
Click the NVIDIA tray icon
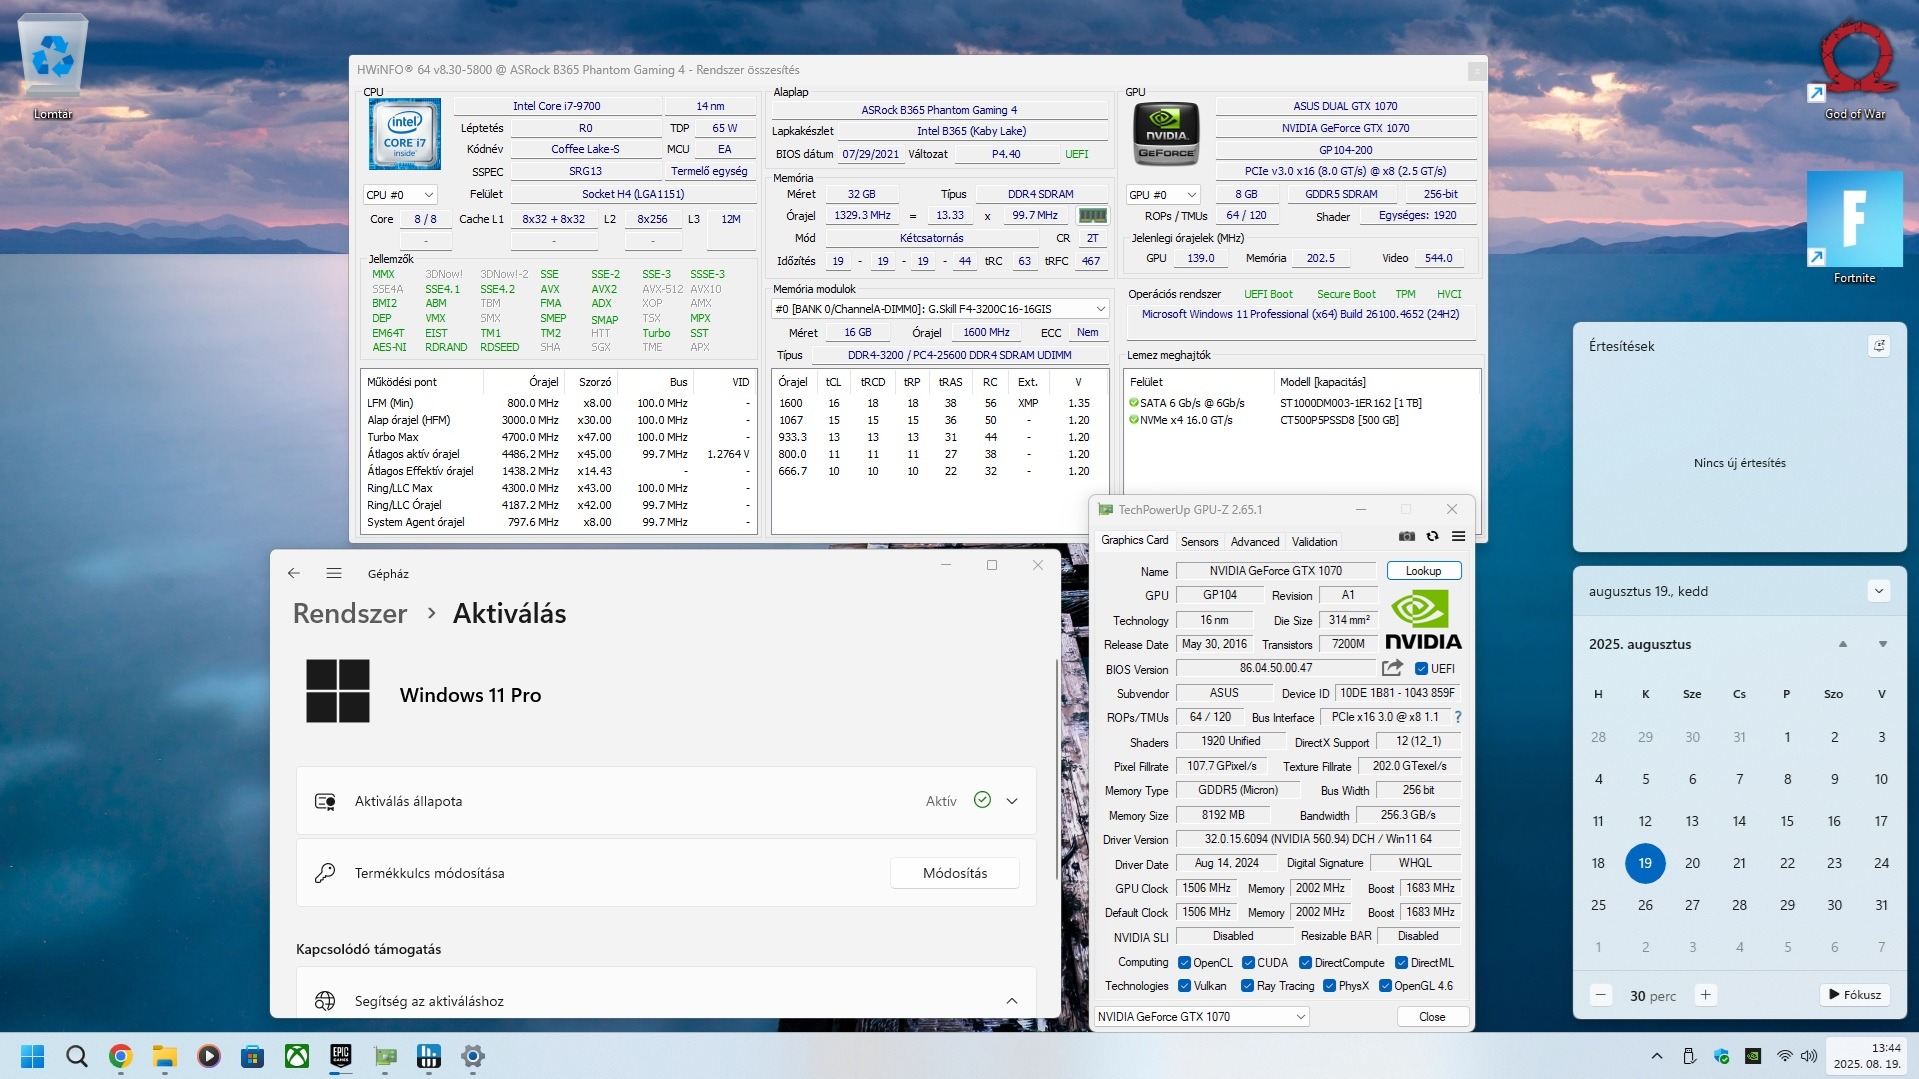1753,1056
